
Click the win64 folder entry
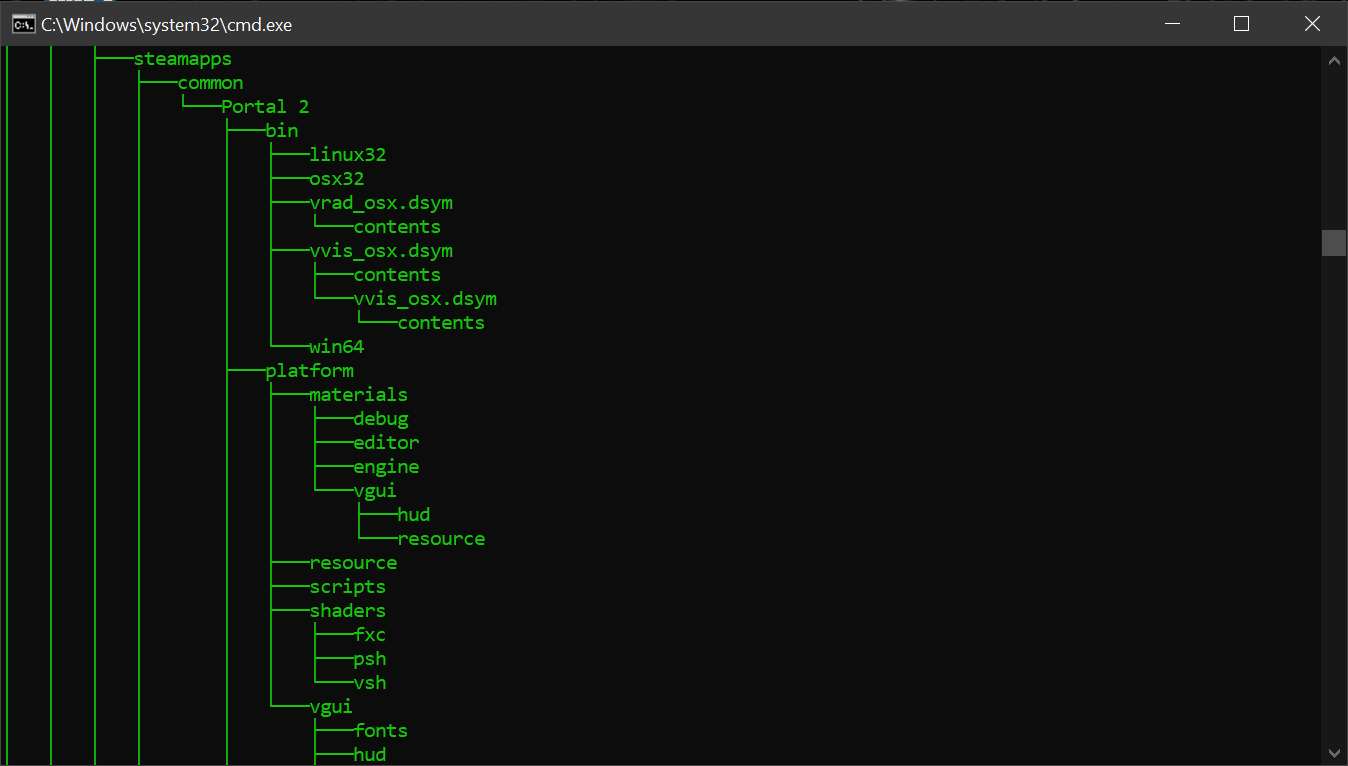(x=336, y=346)
